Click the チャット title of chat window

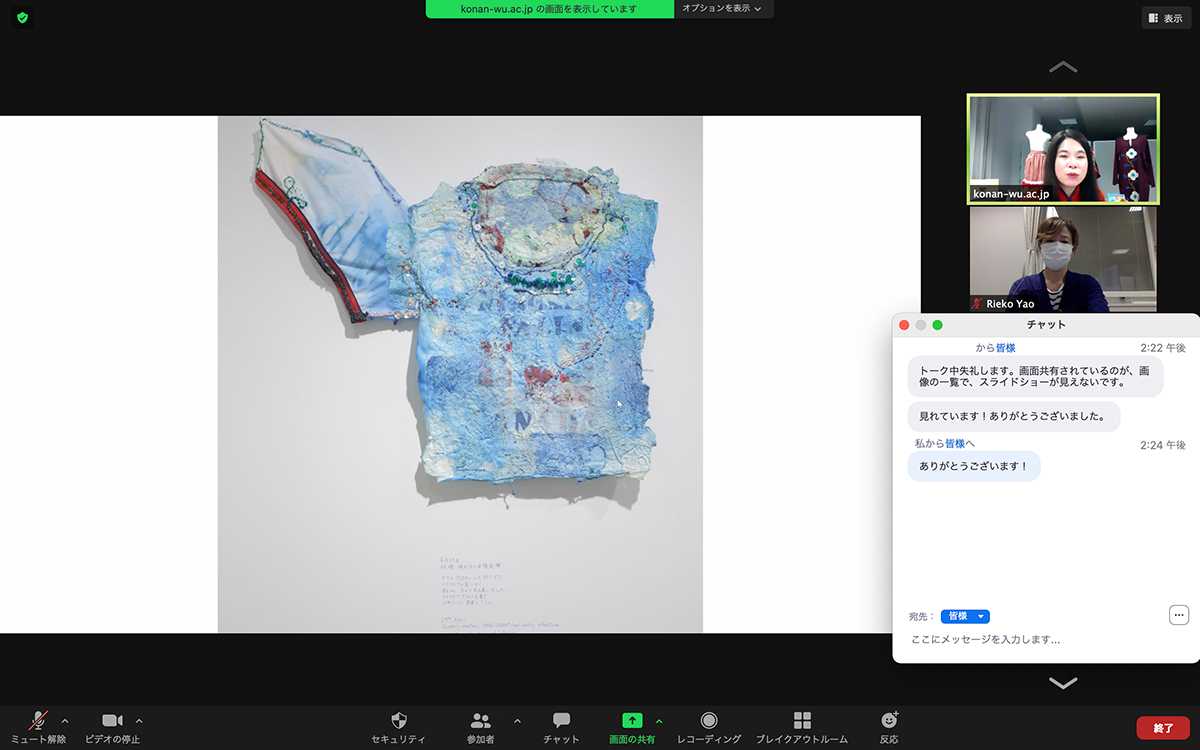1046,325
